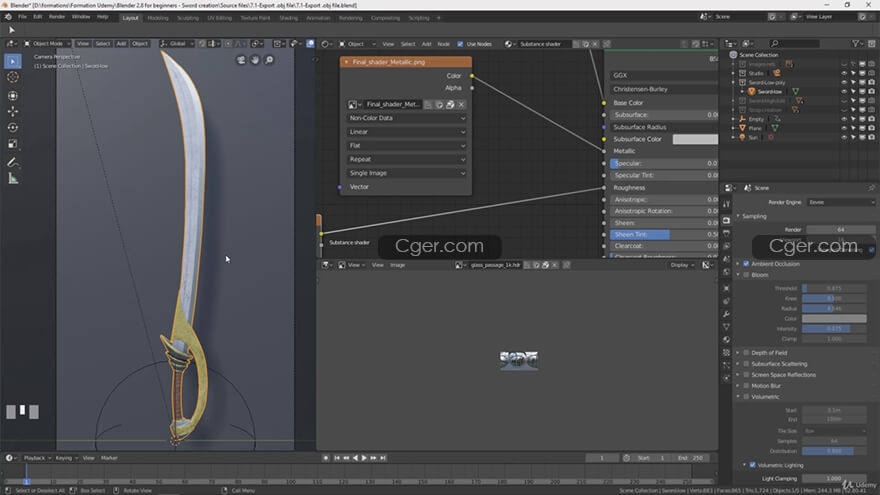Screen dimensions: 880x495
Task: Open the Modifiers wrench properties tab
Action: (726, 314)
